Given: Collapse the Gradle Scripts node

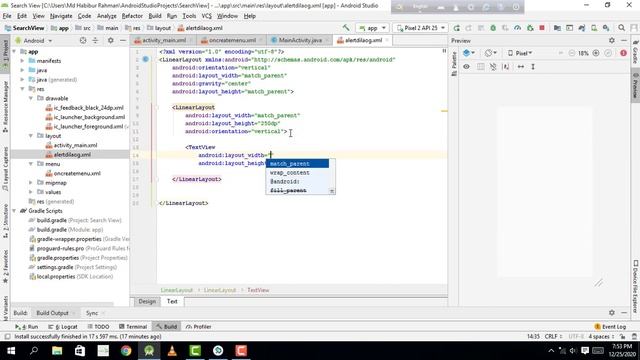Looking at the screenshot, I should coord(14,211).
